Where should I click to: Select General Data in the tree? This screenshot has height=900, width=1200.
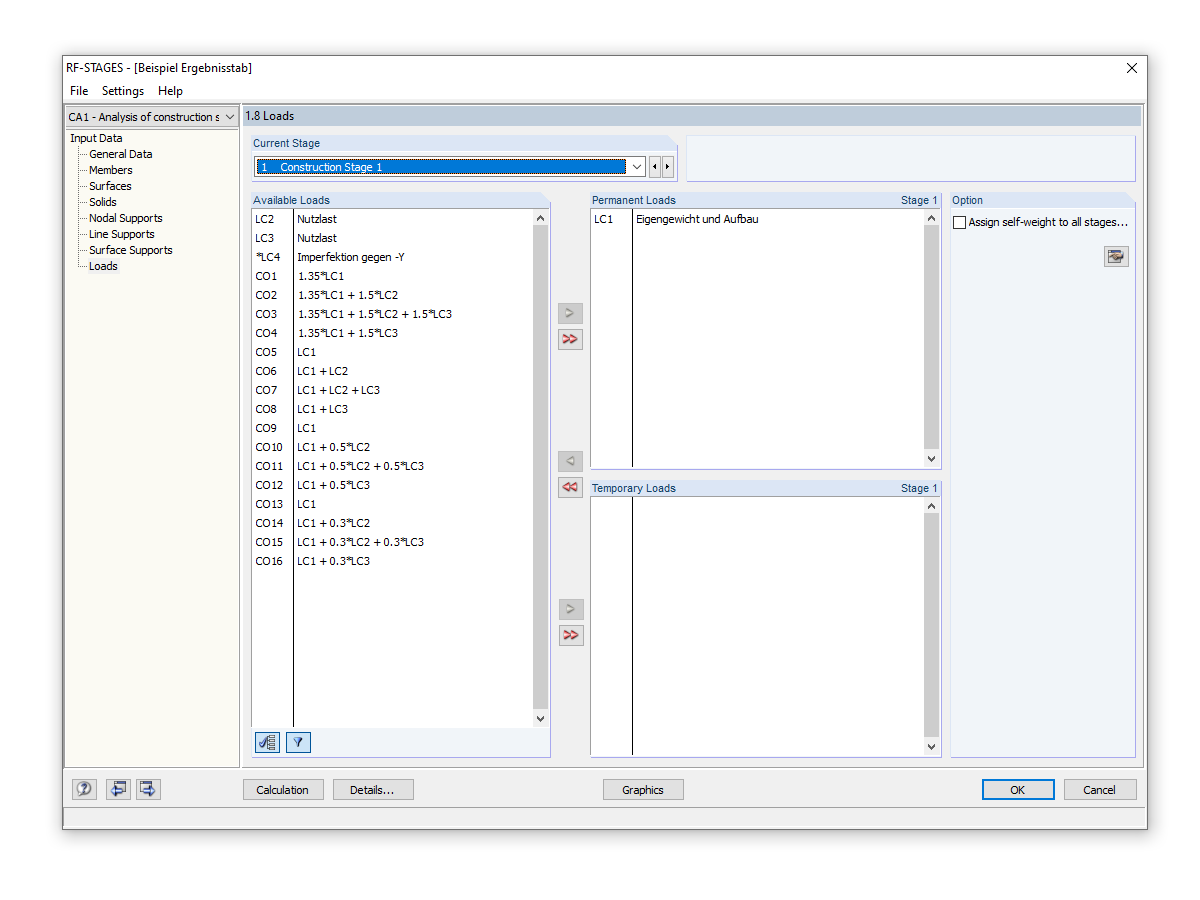pyautogui.click(x=121, y=154)
